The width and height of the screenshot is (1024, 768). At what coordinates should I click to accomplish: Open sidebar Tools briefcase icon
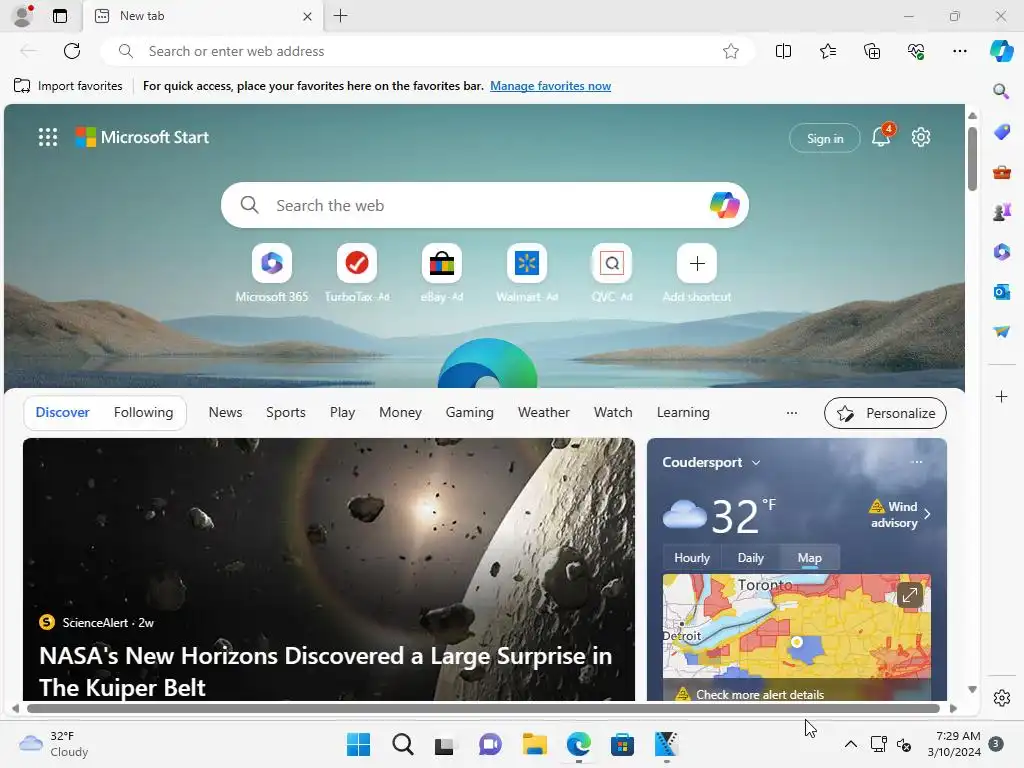click(x=1001, y=172)
